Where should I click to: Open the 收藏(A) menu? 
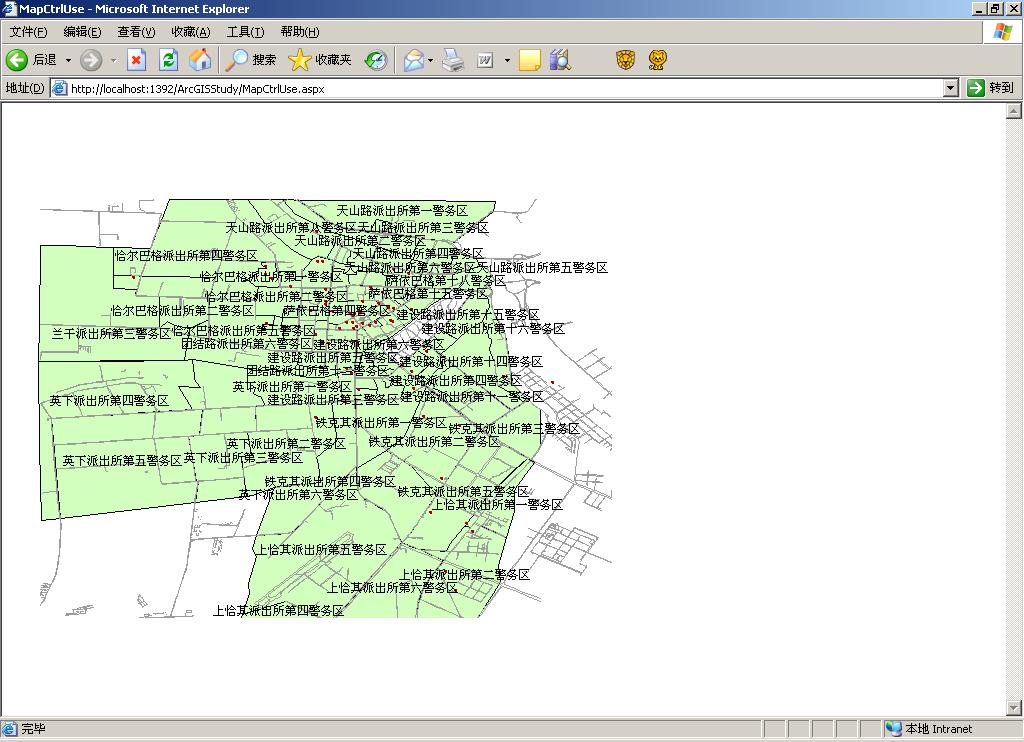[x=190, y=32]
